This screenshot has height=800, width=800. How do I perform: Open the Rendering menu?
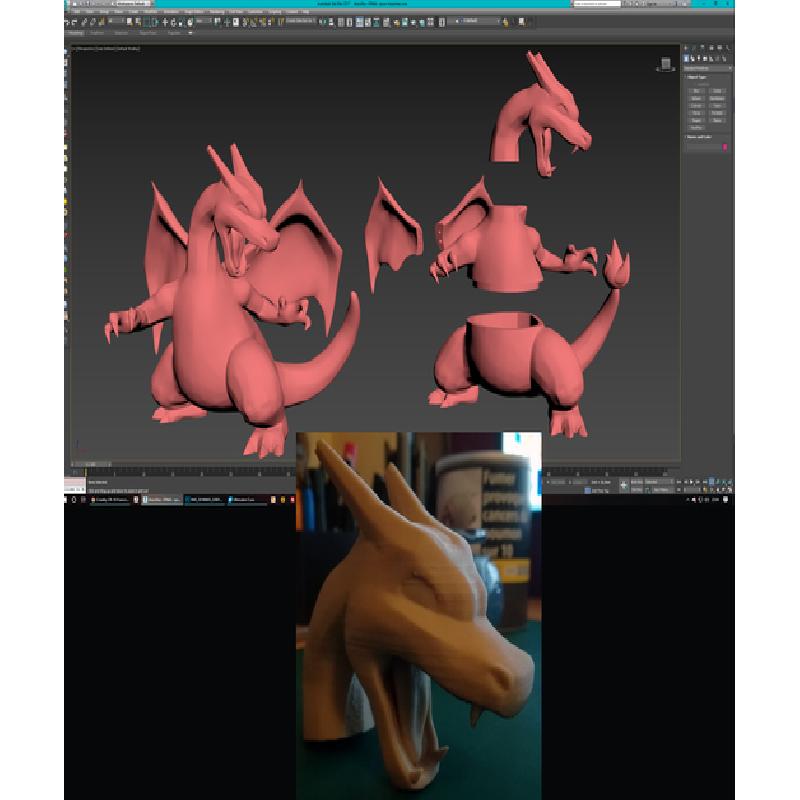(x=217, y=12)
